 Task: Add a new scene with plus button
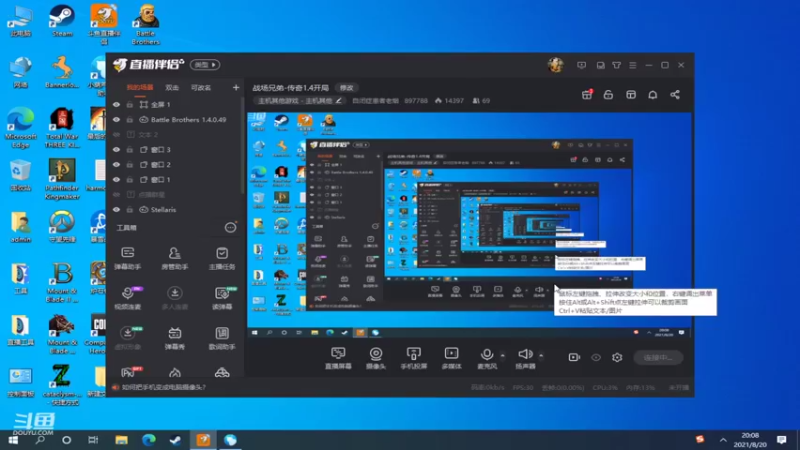pos(236,88)
